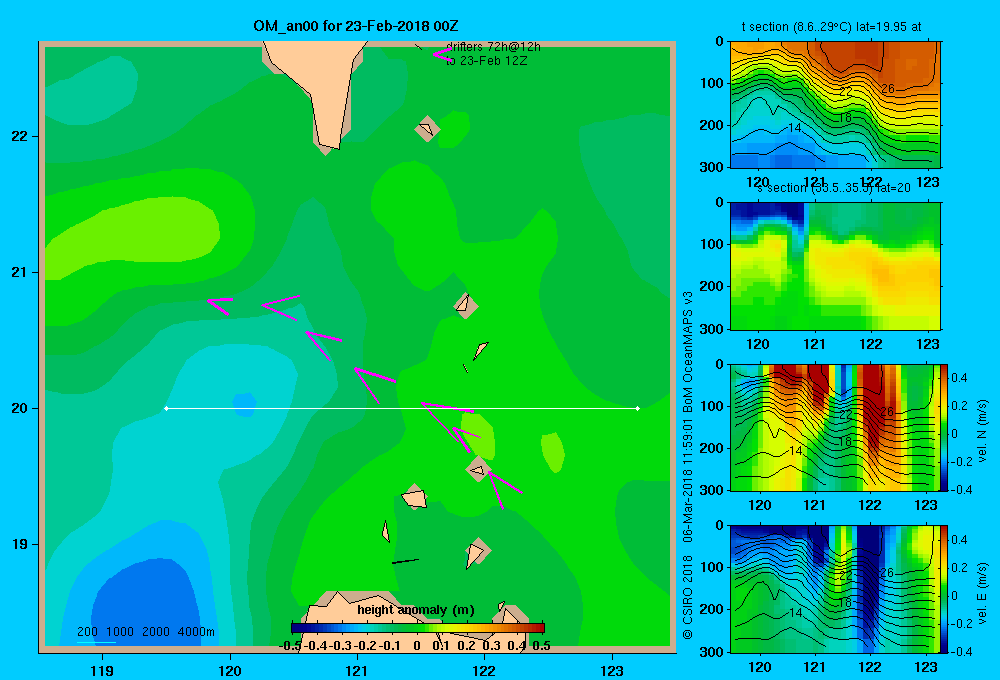Click latitude label '19' on main map axis
1000x680 pixels.
click(19, 544)
